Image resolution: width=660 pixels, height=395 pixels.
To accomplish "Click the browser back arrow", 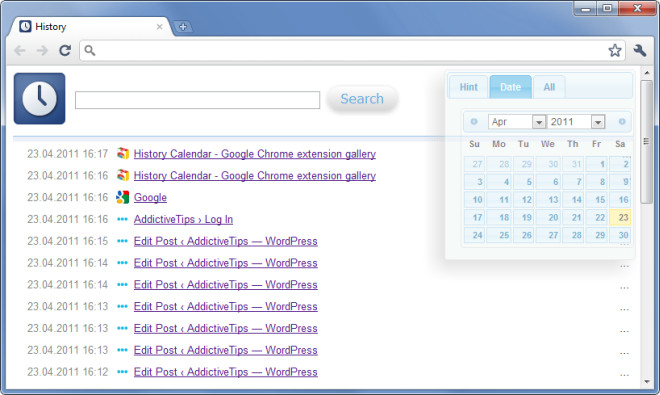I will [20, 51].
